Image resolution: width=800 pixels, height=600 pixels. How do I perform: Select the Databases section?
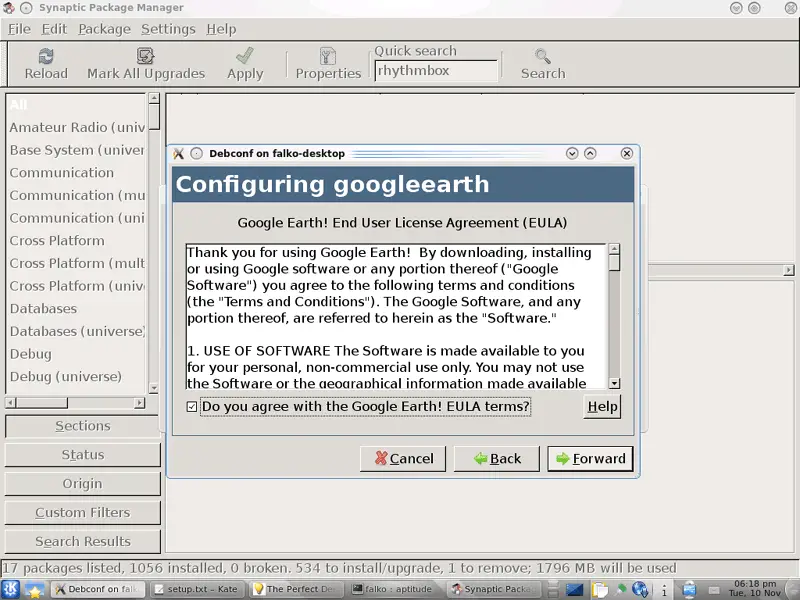pyautogui.click(x=77, y=309)
